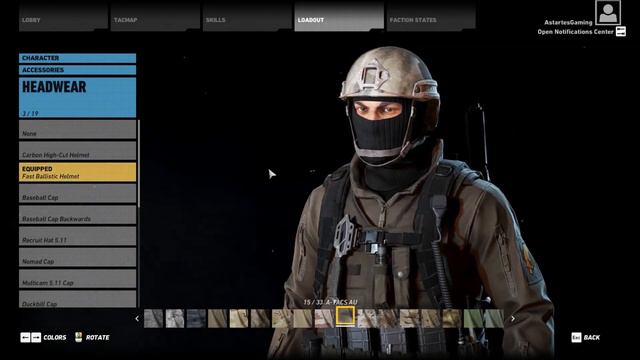Image resolution: width=640 pixels, height=360 pixels.
Task: Click the left arrow key COLORS icon
Action: (25, 338)
